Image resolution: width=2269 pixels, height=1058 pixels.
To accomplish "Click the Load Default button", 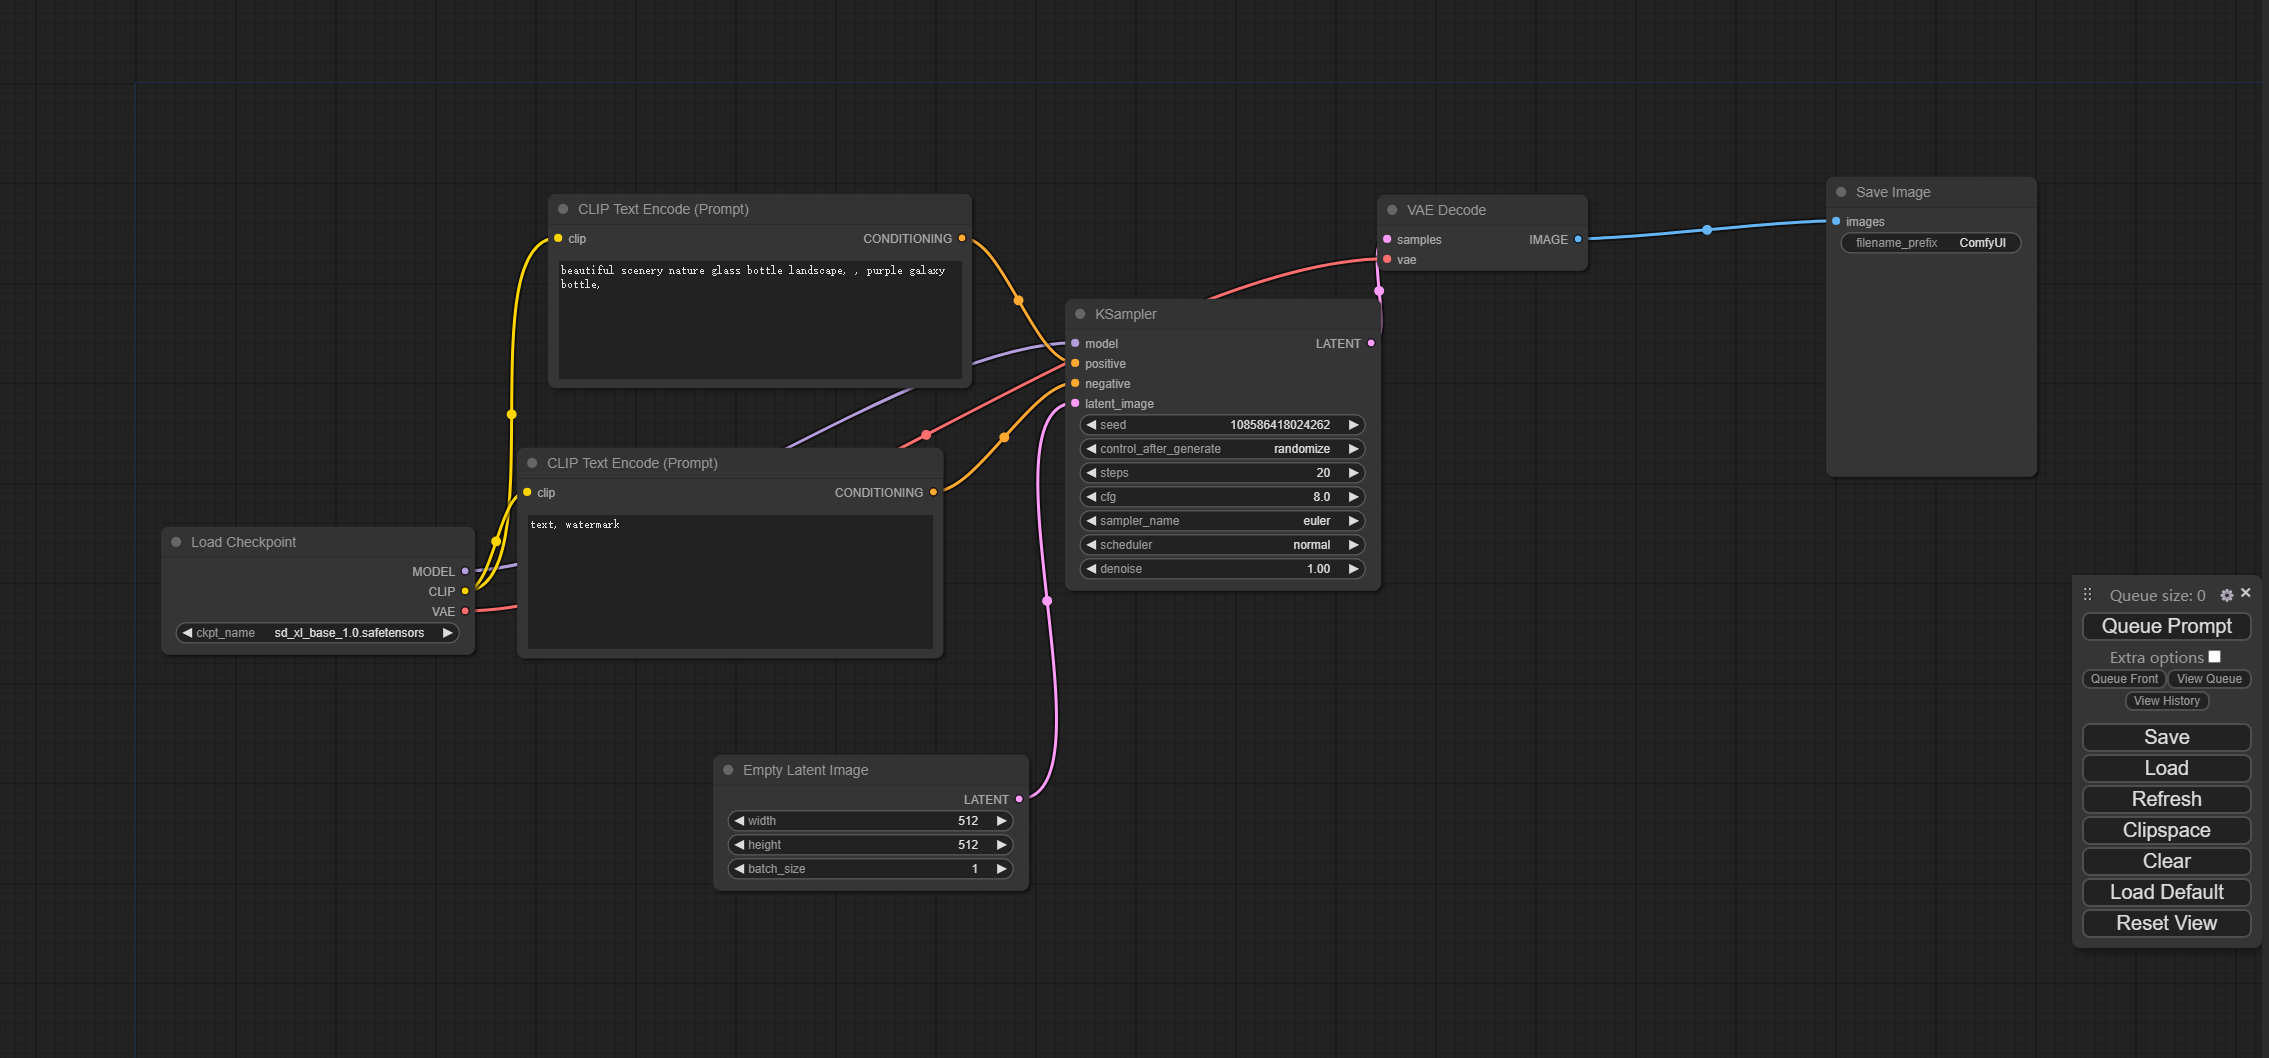I will tap(2166, 892).
